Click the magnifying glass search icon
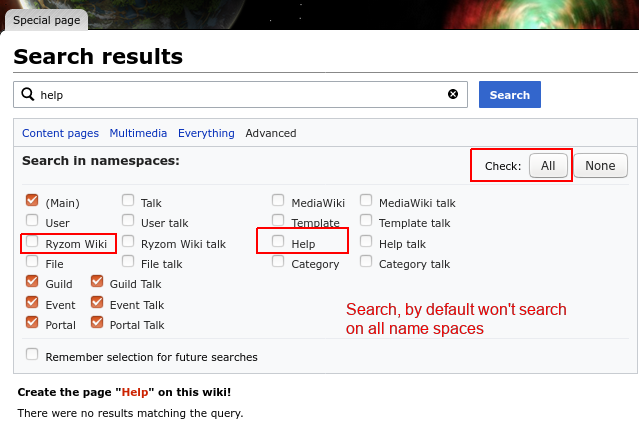The width and height of the screenshot is (639, 436). pyautogui.click(x=27, y=95)
